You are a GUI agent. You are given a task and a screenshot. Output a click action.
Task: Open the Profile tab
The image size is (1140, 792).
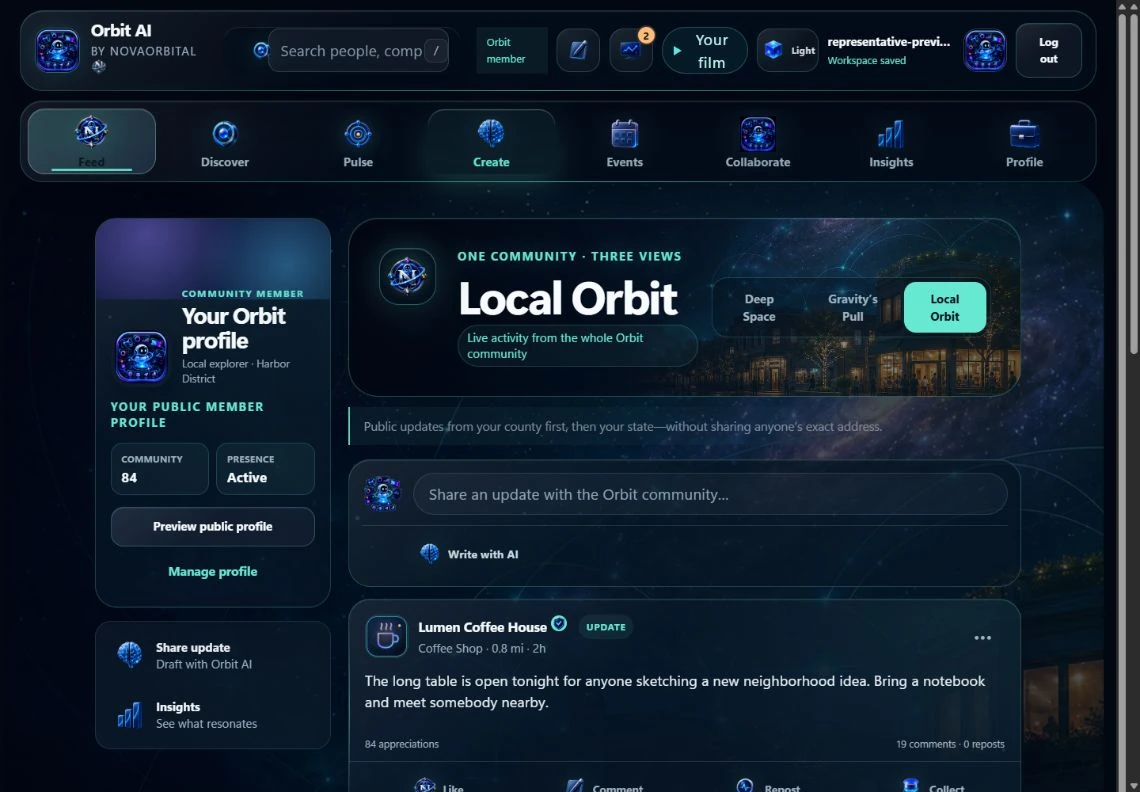pos(1024,141)
